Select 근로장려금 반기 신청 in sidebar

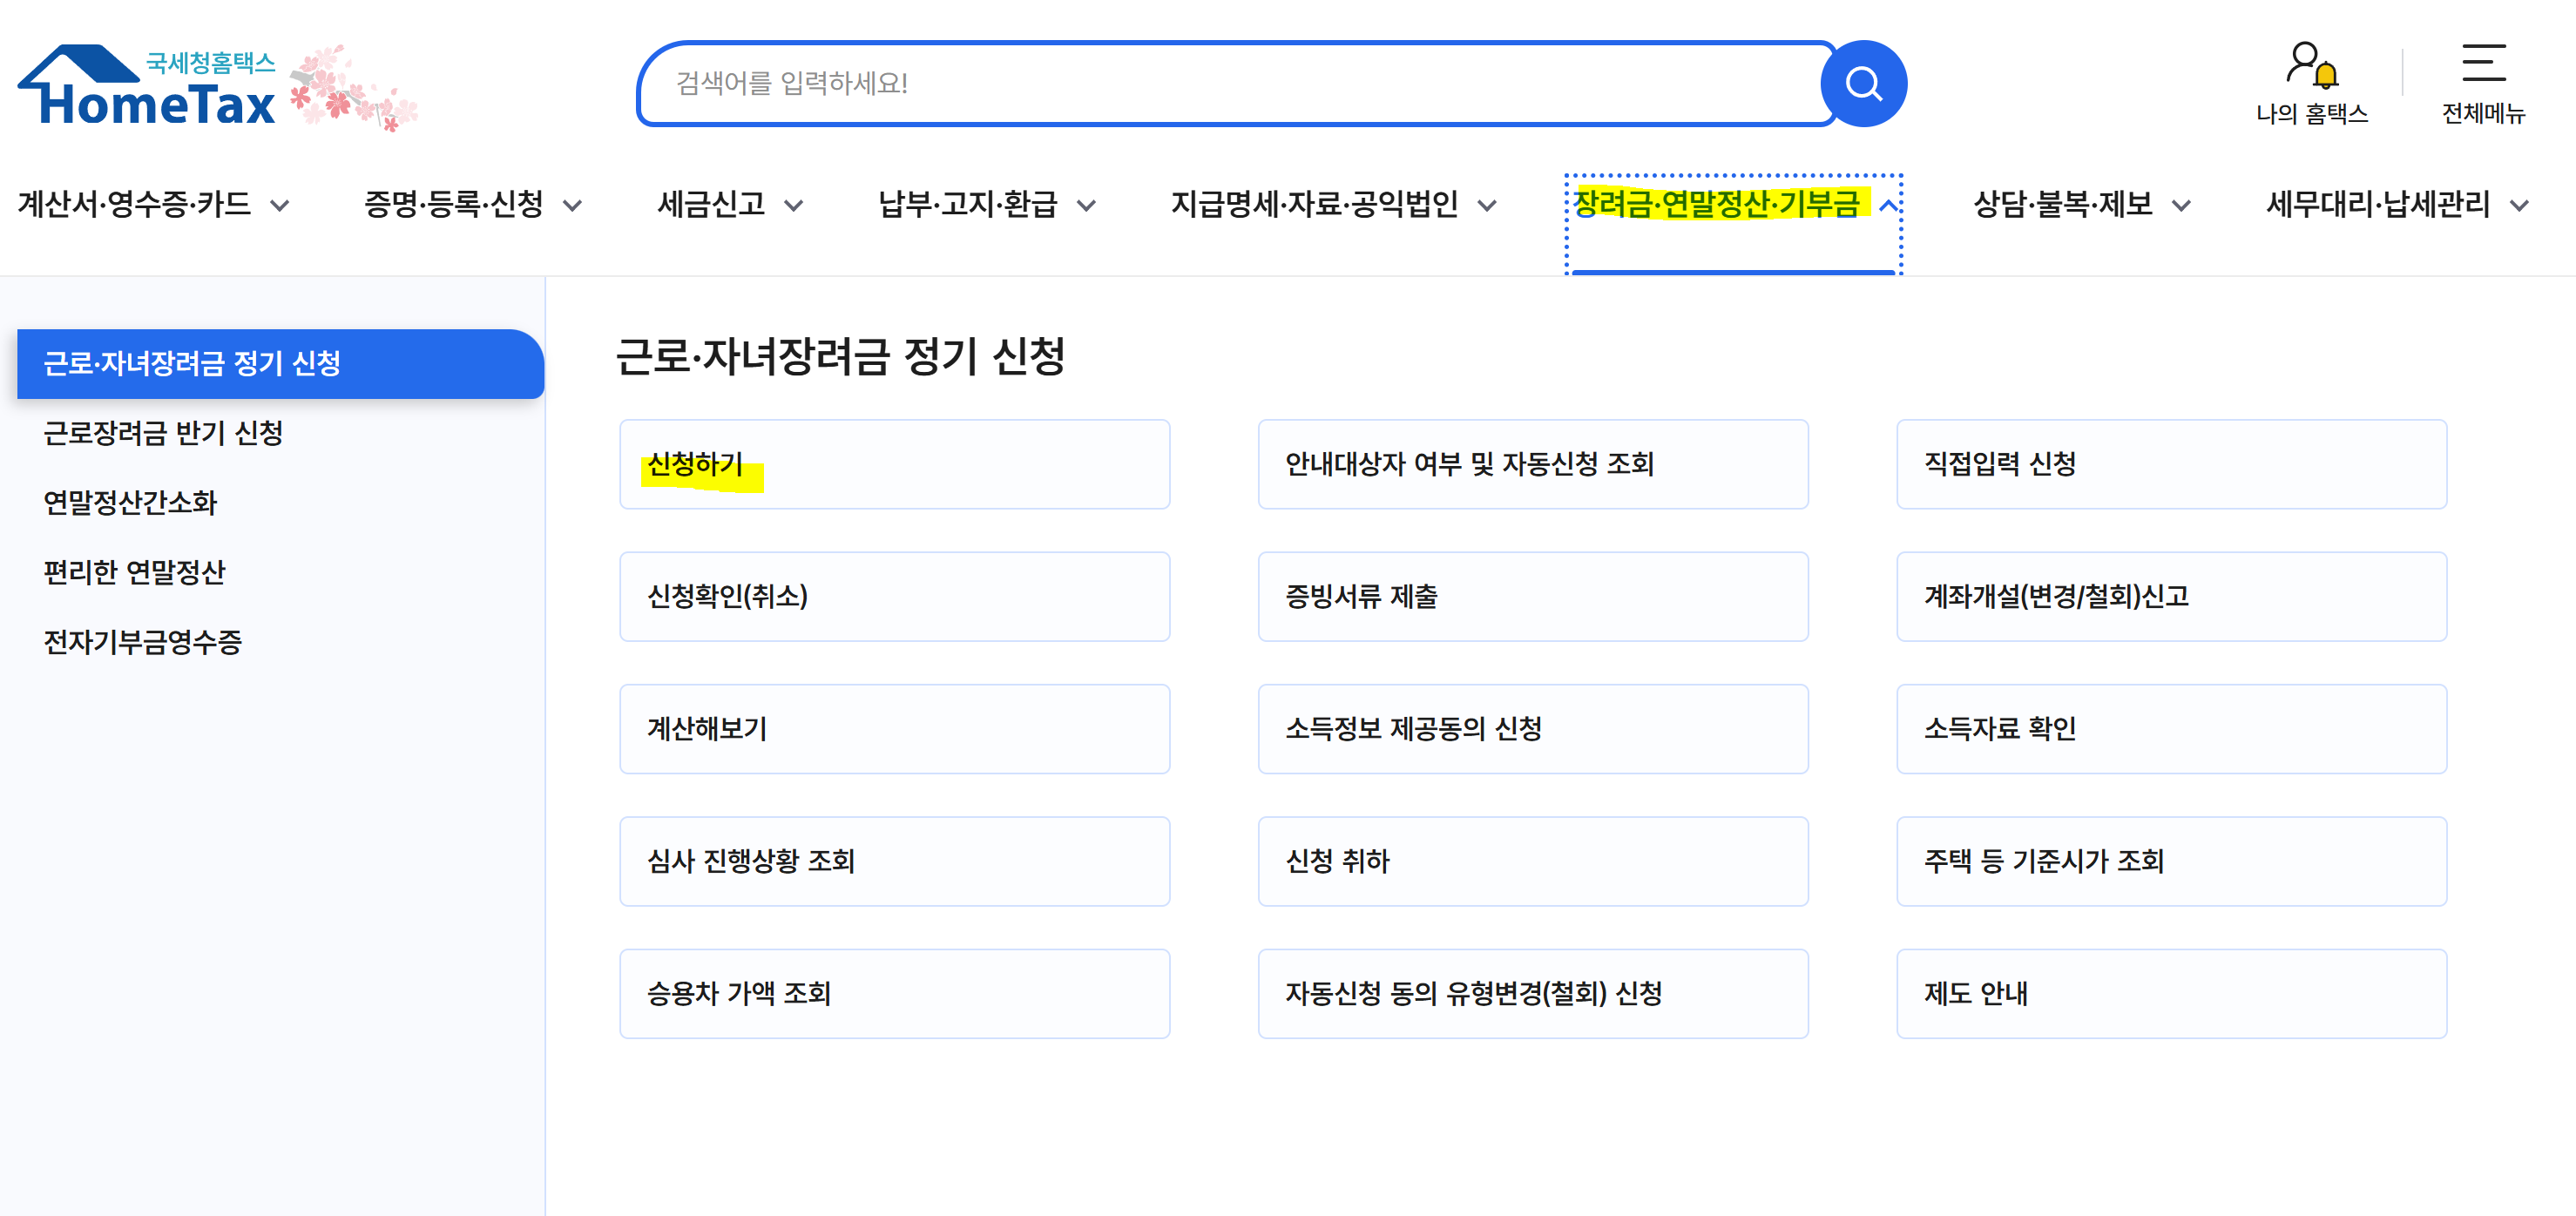162,435
